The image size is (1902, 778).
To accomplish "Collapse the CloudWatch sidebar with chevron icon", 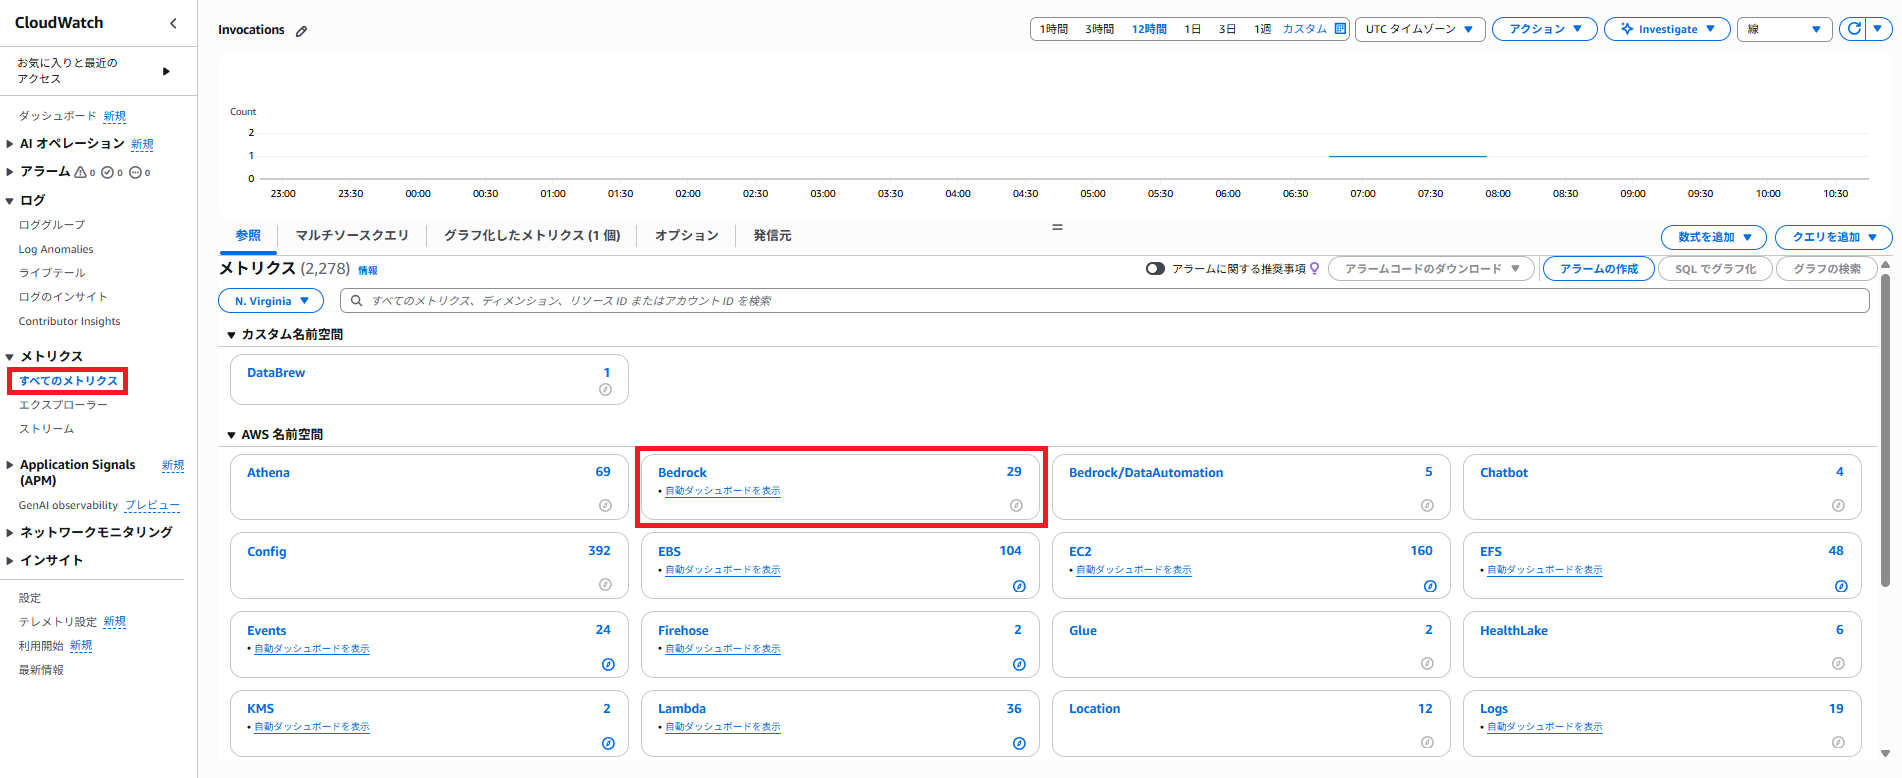I will click(x=173, y=23).
